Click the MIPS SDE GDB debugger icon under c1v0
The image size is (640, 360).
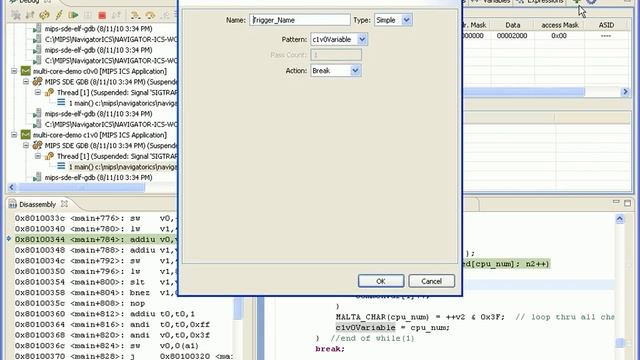click(38, 145)
